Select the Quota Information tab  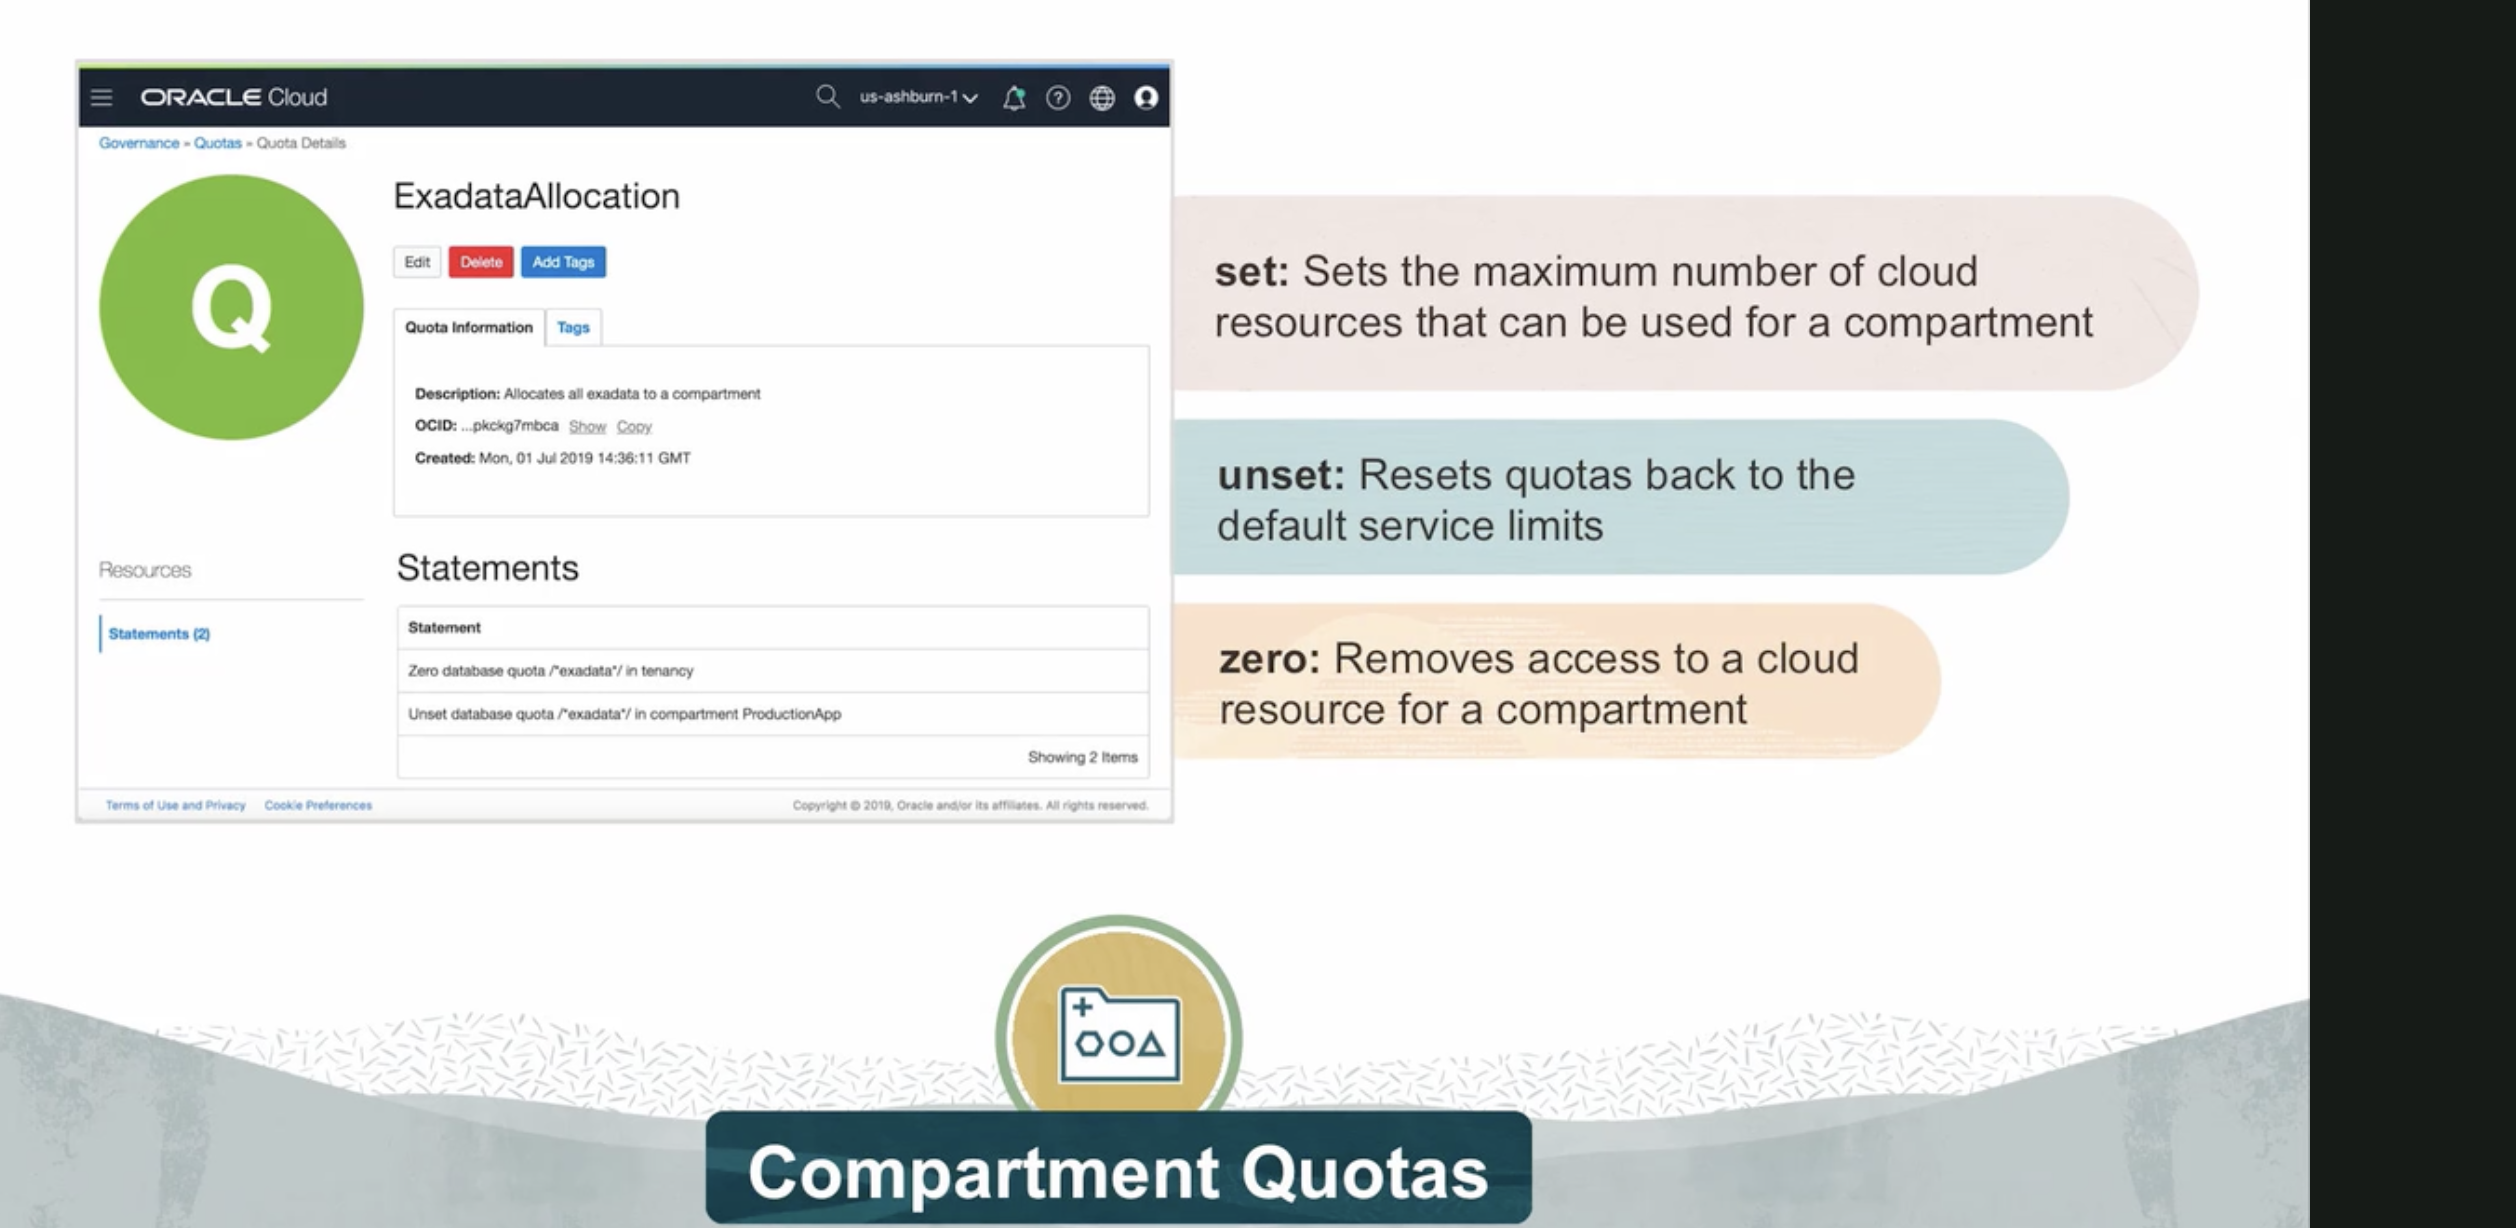point(468,327)
